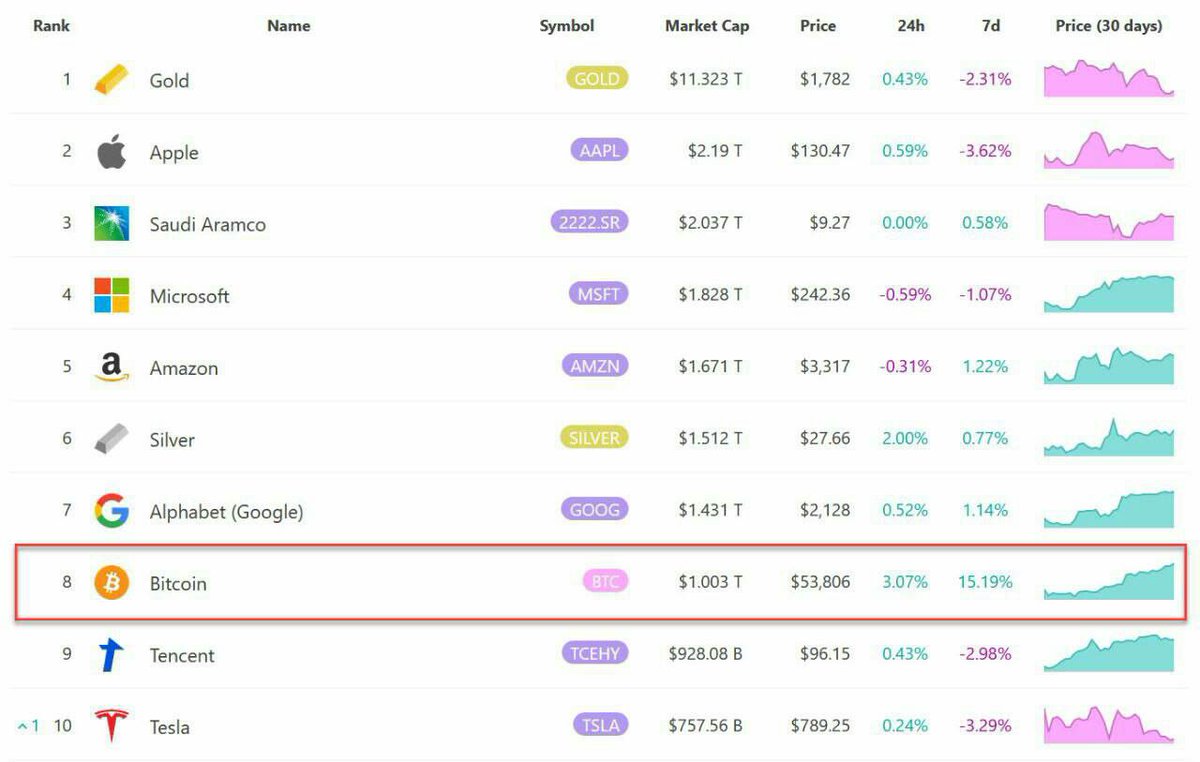Click Apple's 7d change -3.62%
Viewport: 1200px width, 762px height.
985,151
